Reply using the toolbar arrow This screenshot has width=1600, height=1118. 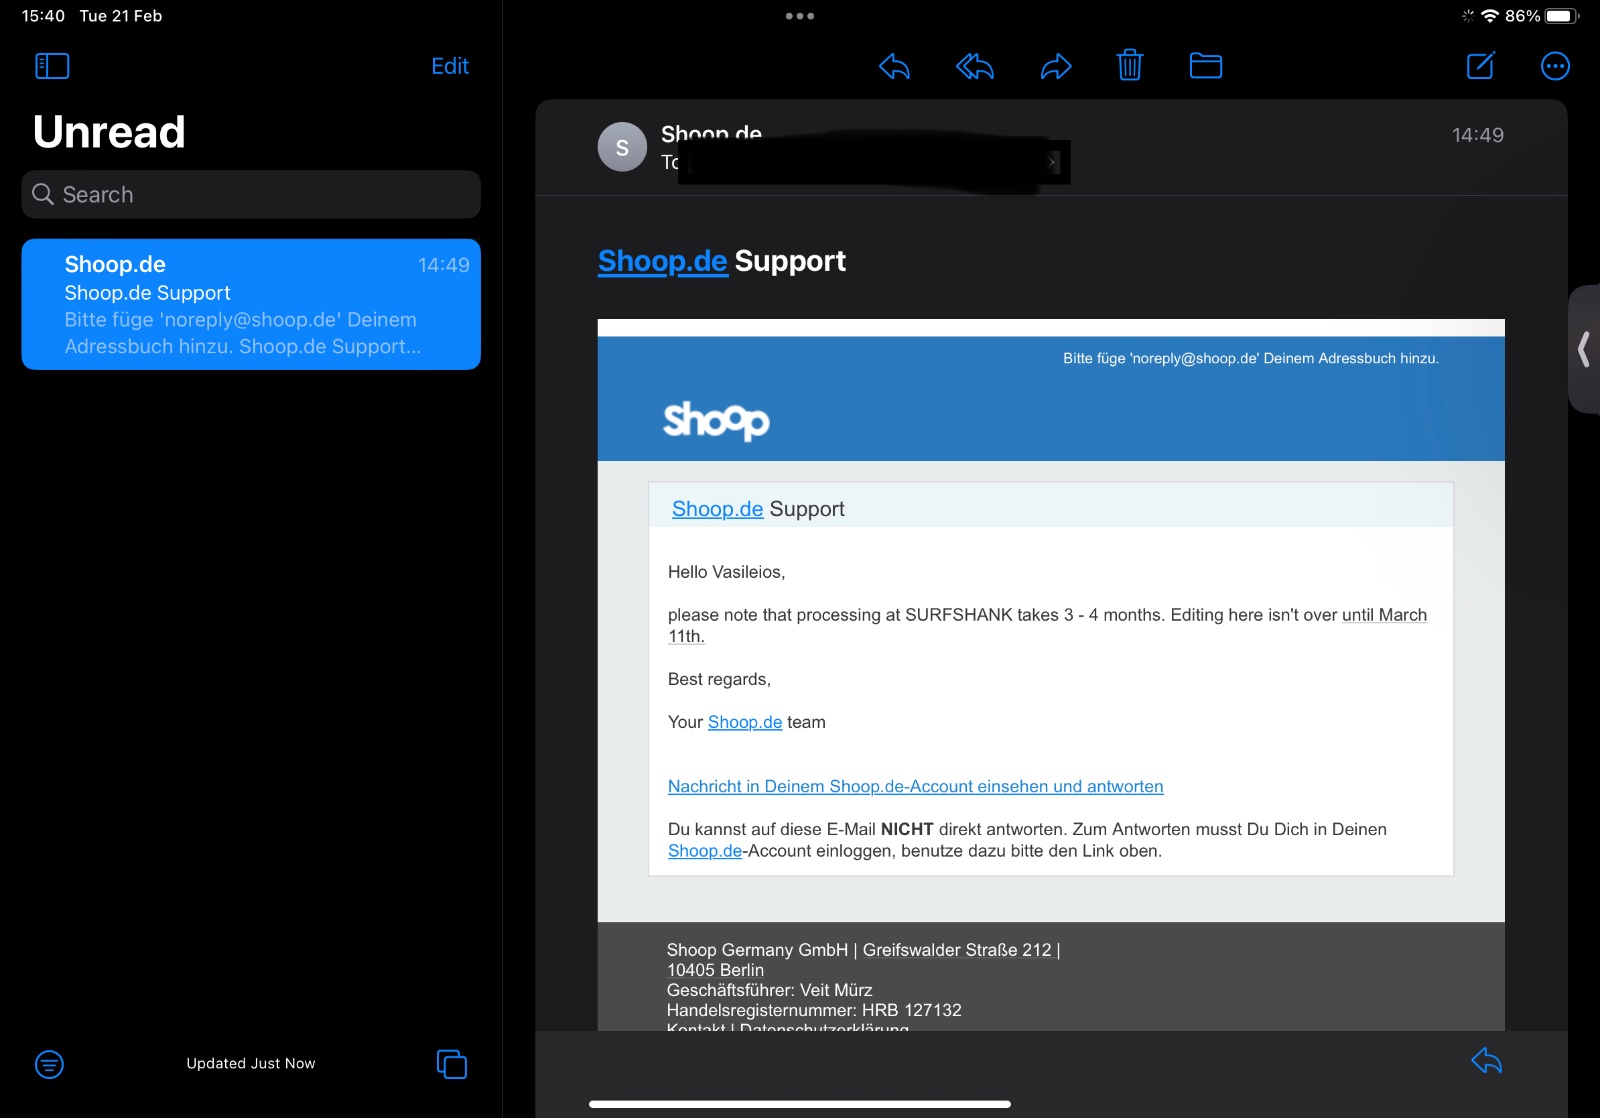pyautogui.click(x=894, y=66)
